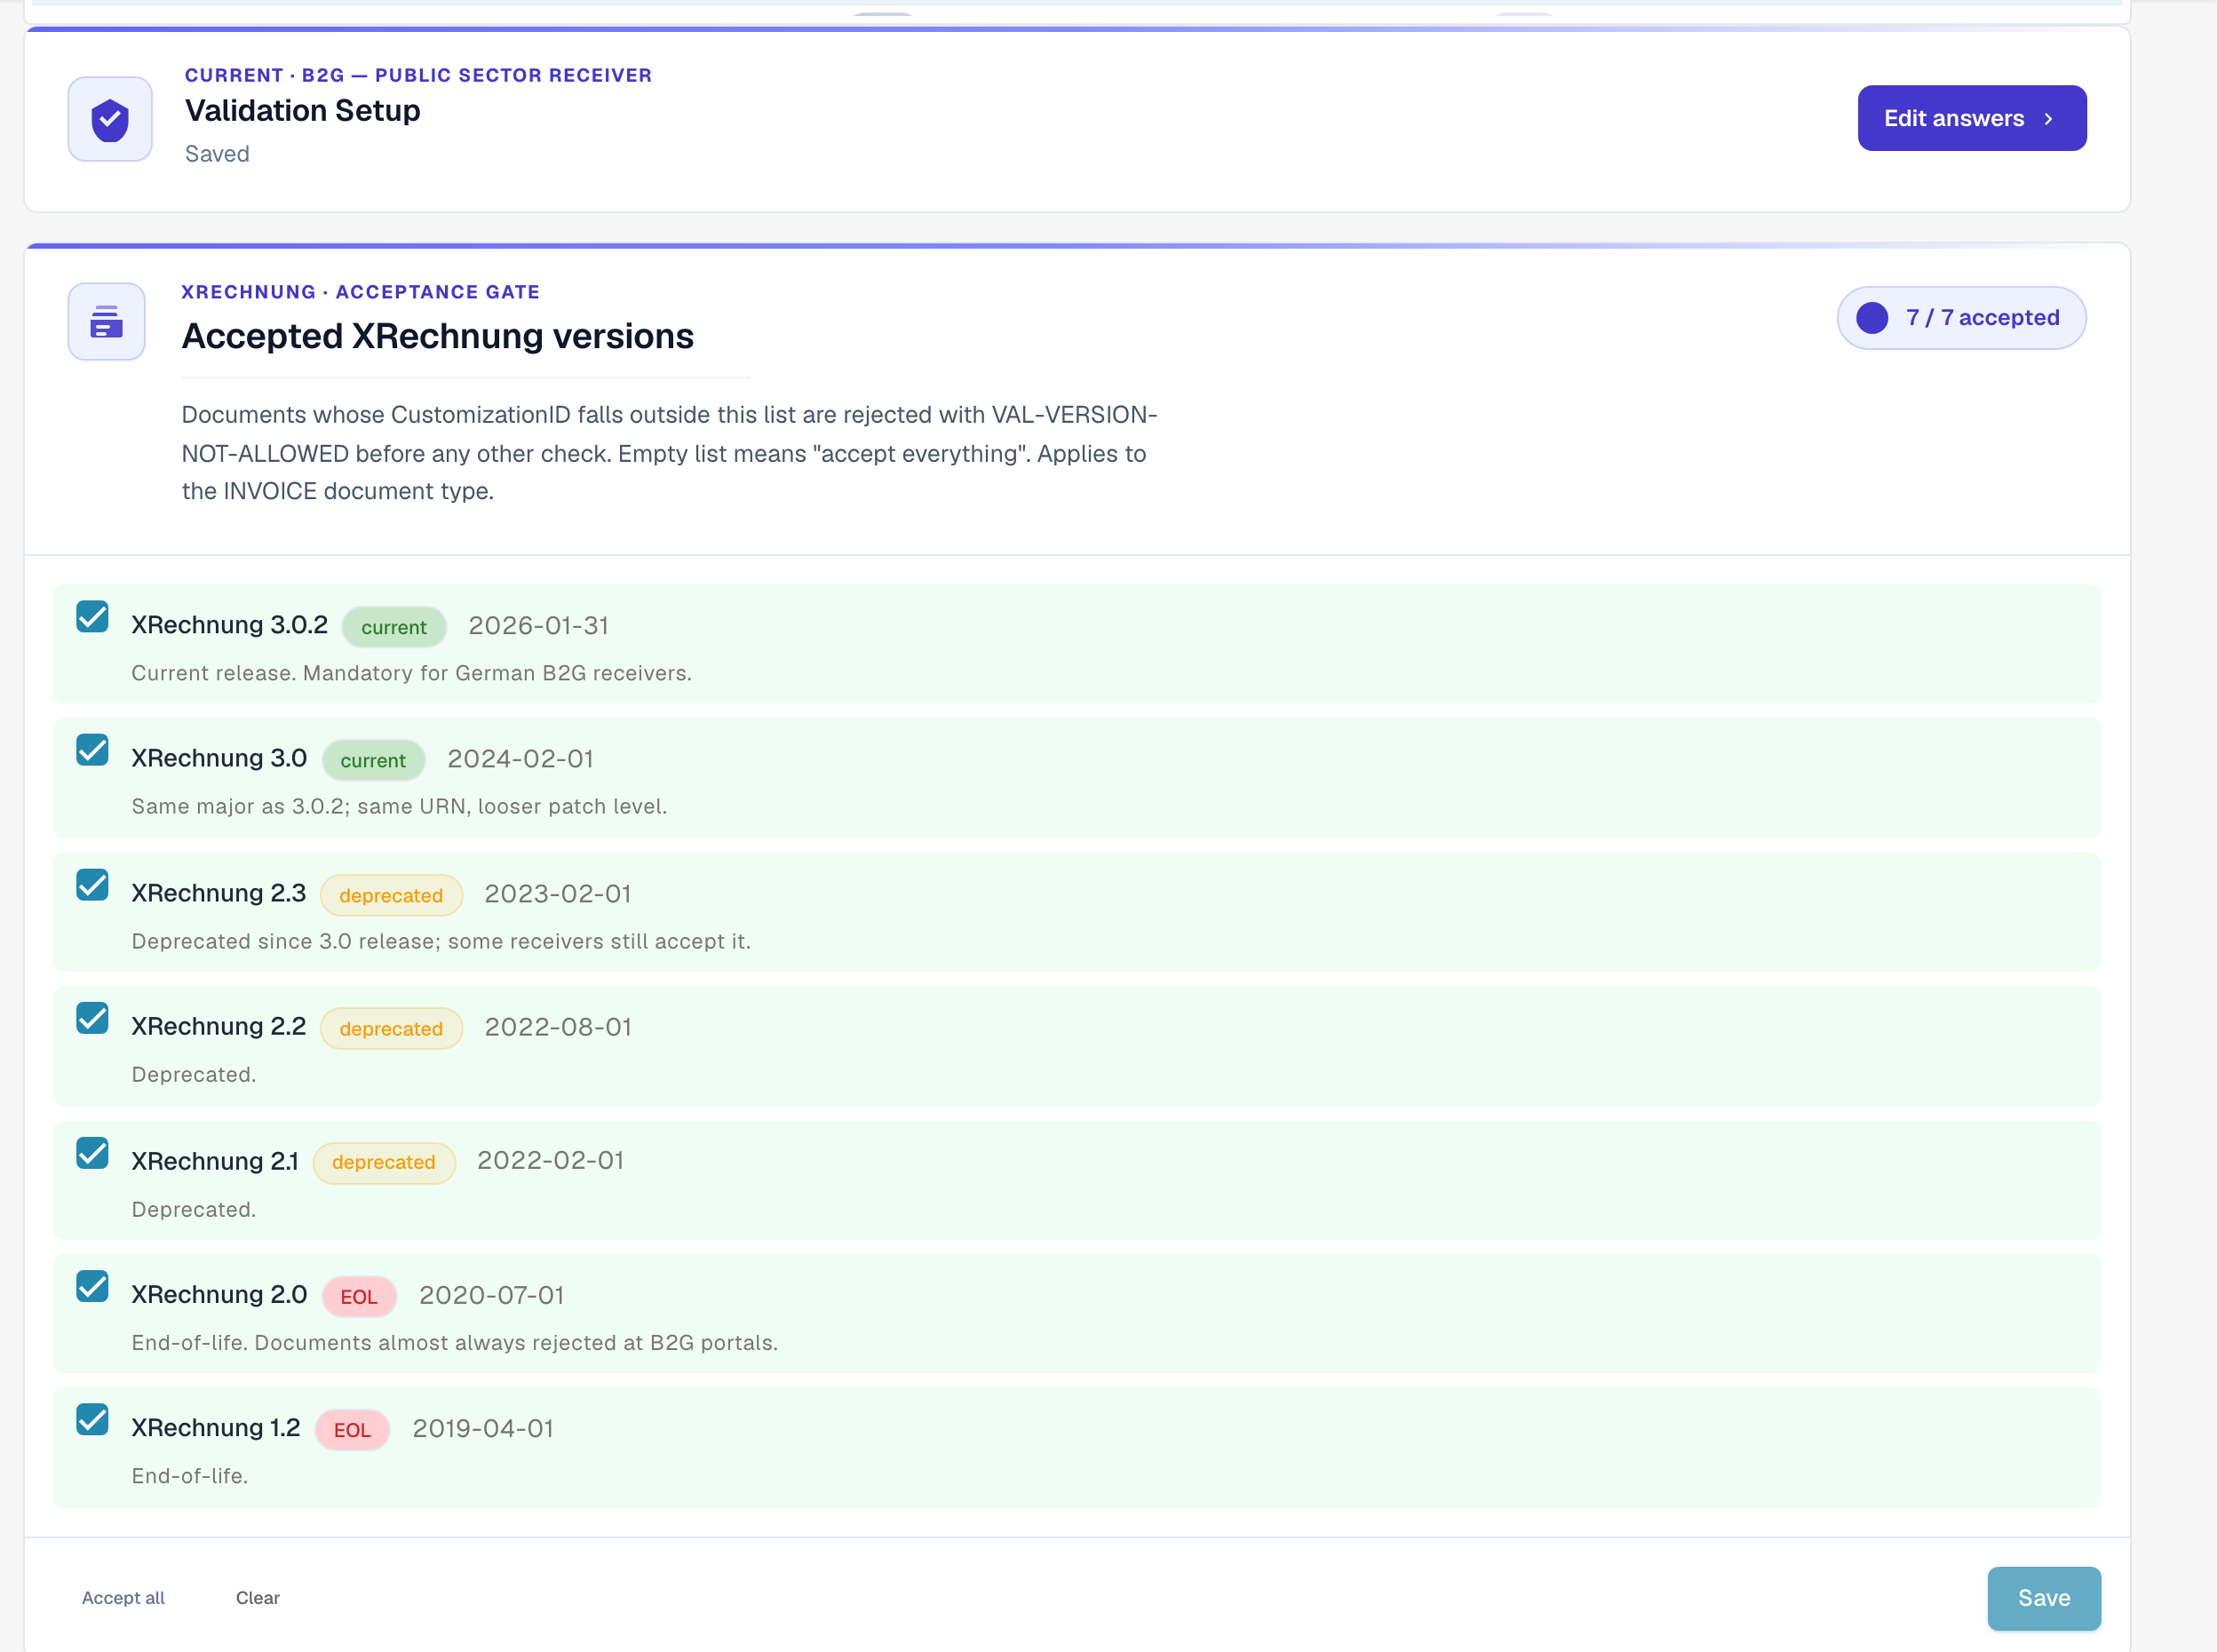
Task: Click the Saved status text
Action: (217, 154)
